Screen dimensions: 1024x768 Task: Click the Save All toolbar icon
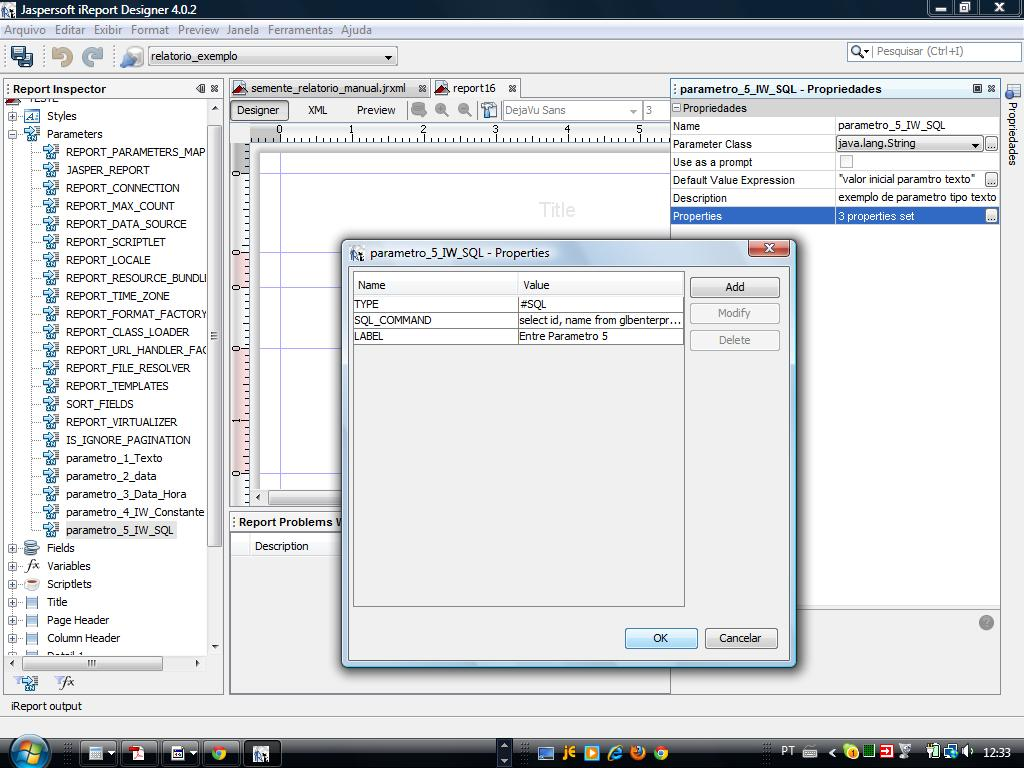[22, 56]
